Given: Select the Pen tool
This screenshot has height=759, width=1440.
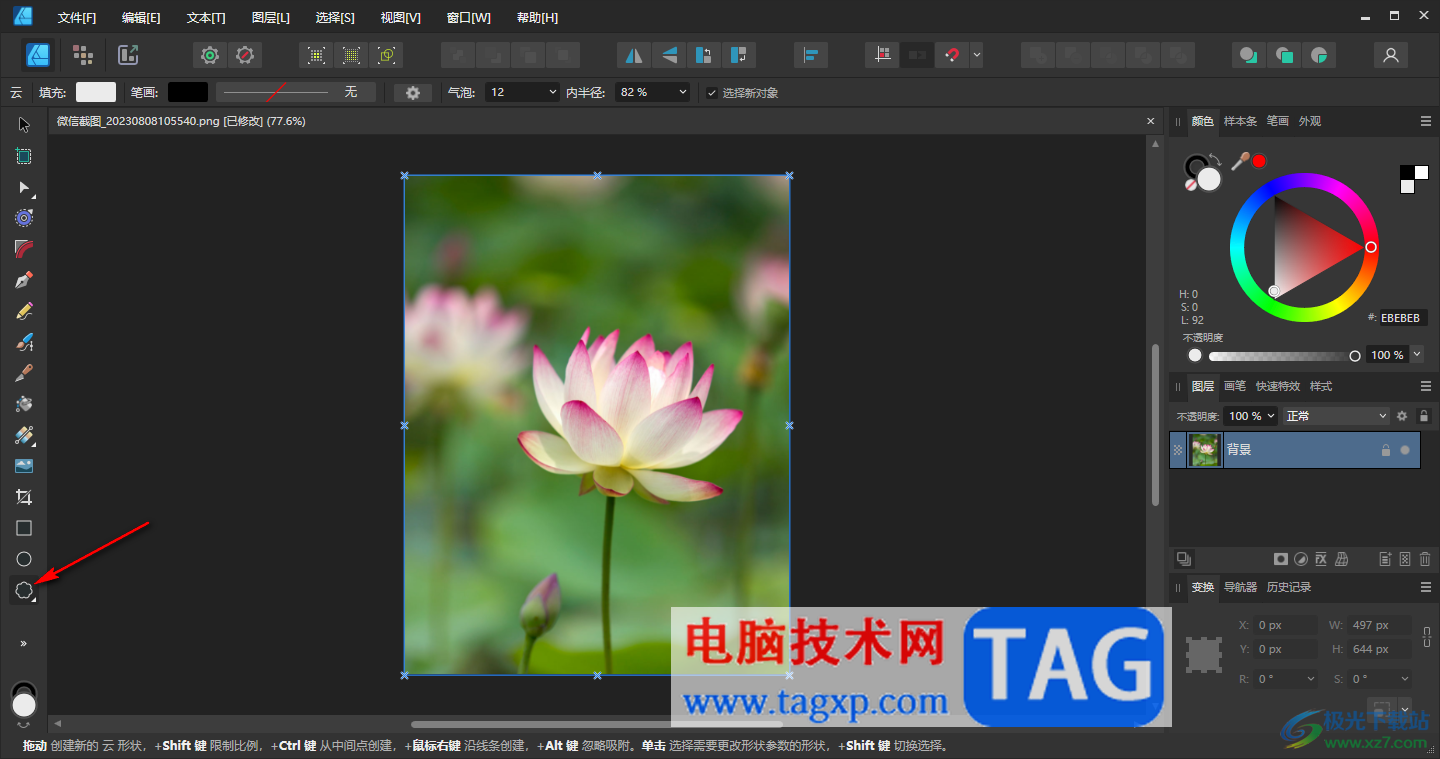Looking at the screenshot, I should 24,280.
